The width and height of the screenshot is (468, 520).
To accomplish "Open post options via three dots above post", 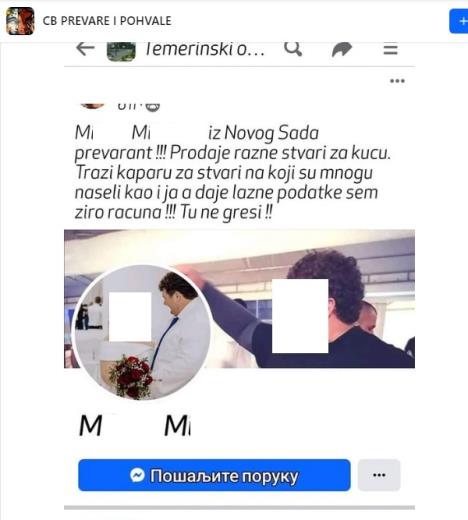I will 397,81.
